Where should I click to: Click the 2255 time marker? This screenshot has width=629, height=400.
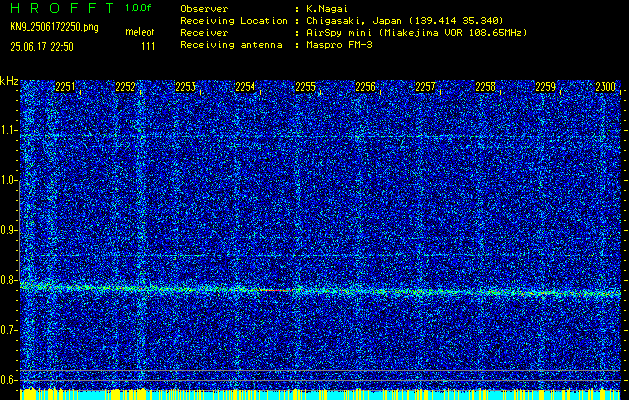click(x=305, y=87)
